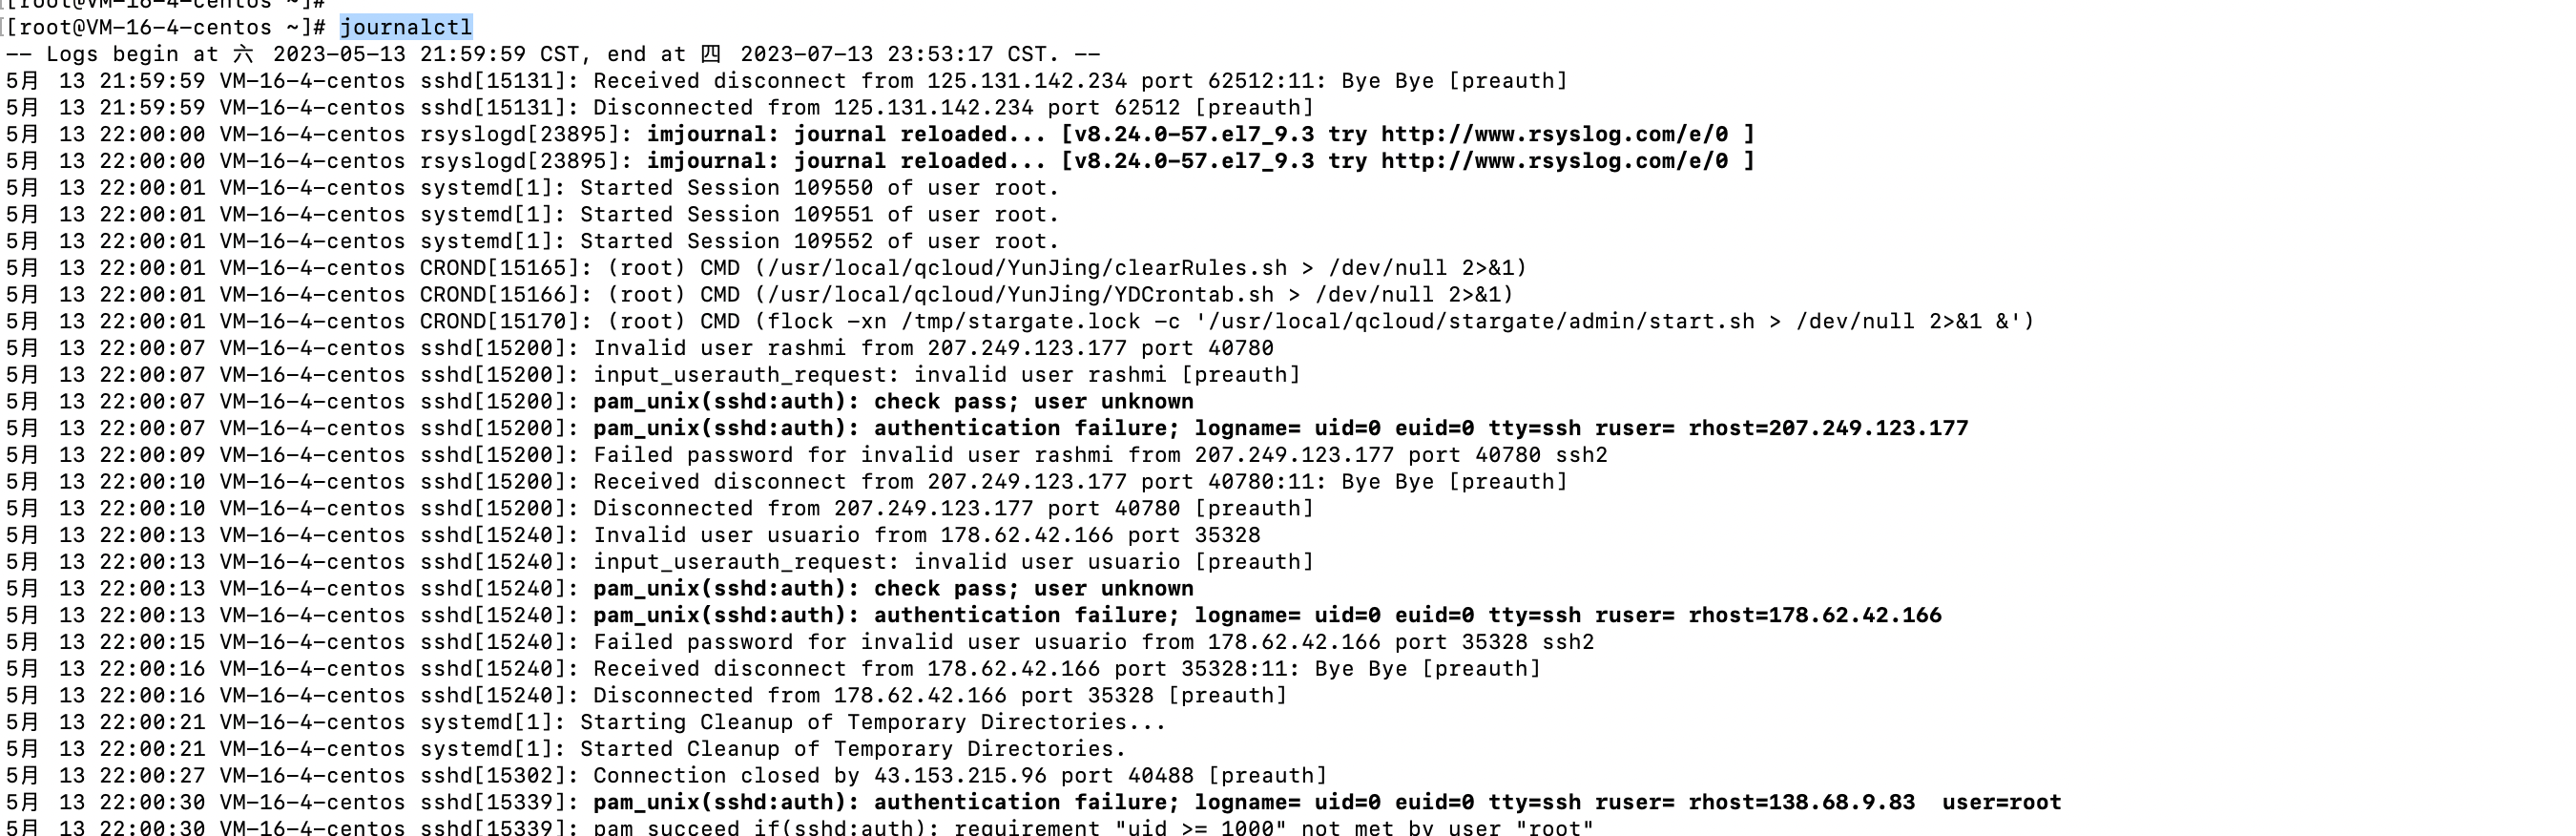The width and height of the screenshot is (2576, 836).
Task: Click rhost=178.62.42.166 in the authentication failure line
Action: click(1815, 615)
